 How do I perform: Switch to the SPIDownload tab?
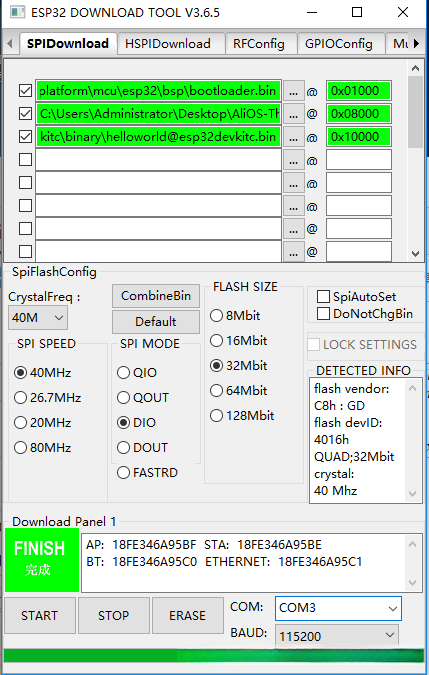click(x=68, y=44)
